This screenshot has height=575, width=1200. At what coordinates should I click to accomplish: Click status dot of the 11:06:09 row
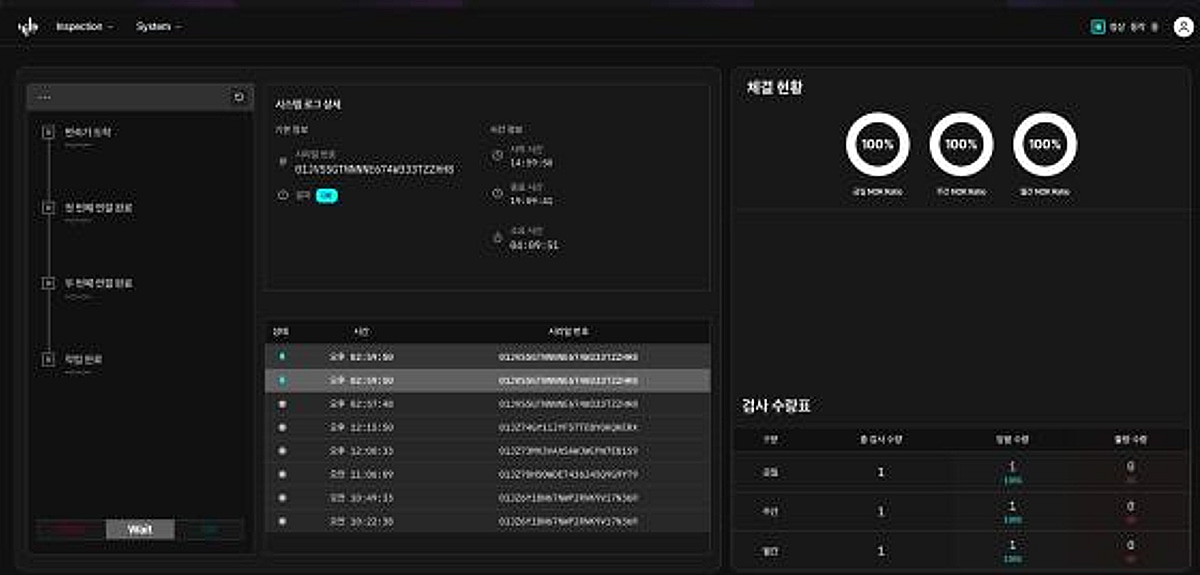[281, 474]
